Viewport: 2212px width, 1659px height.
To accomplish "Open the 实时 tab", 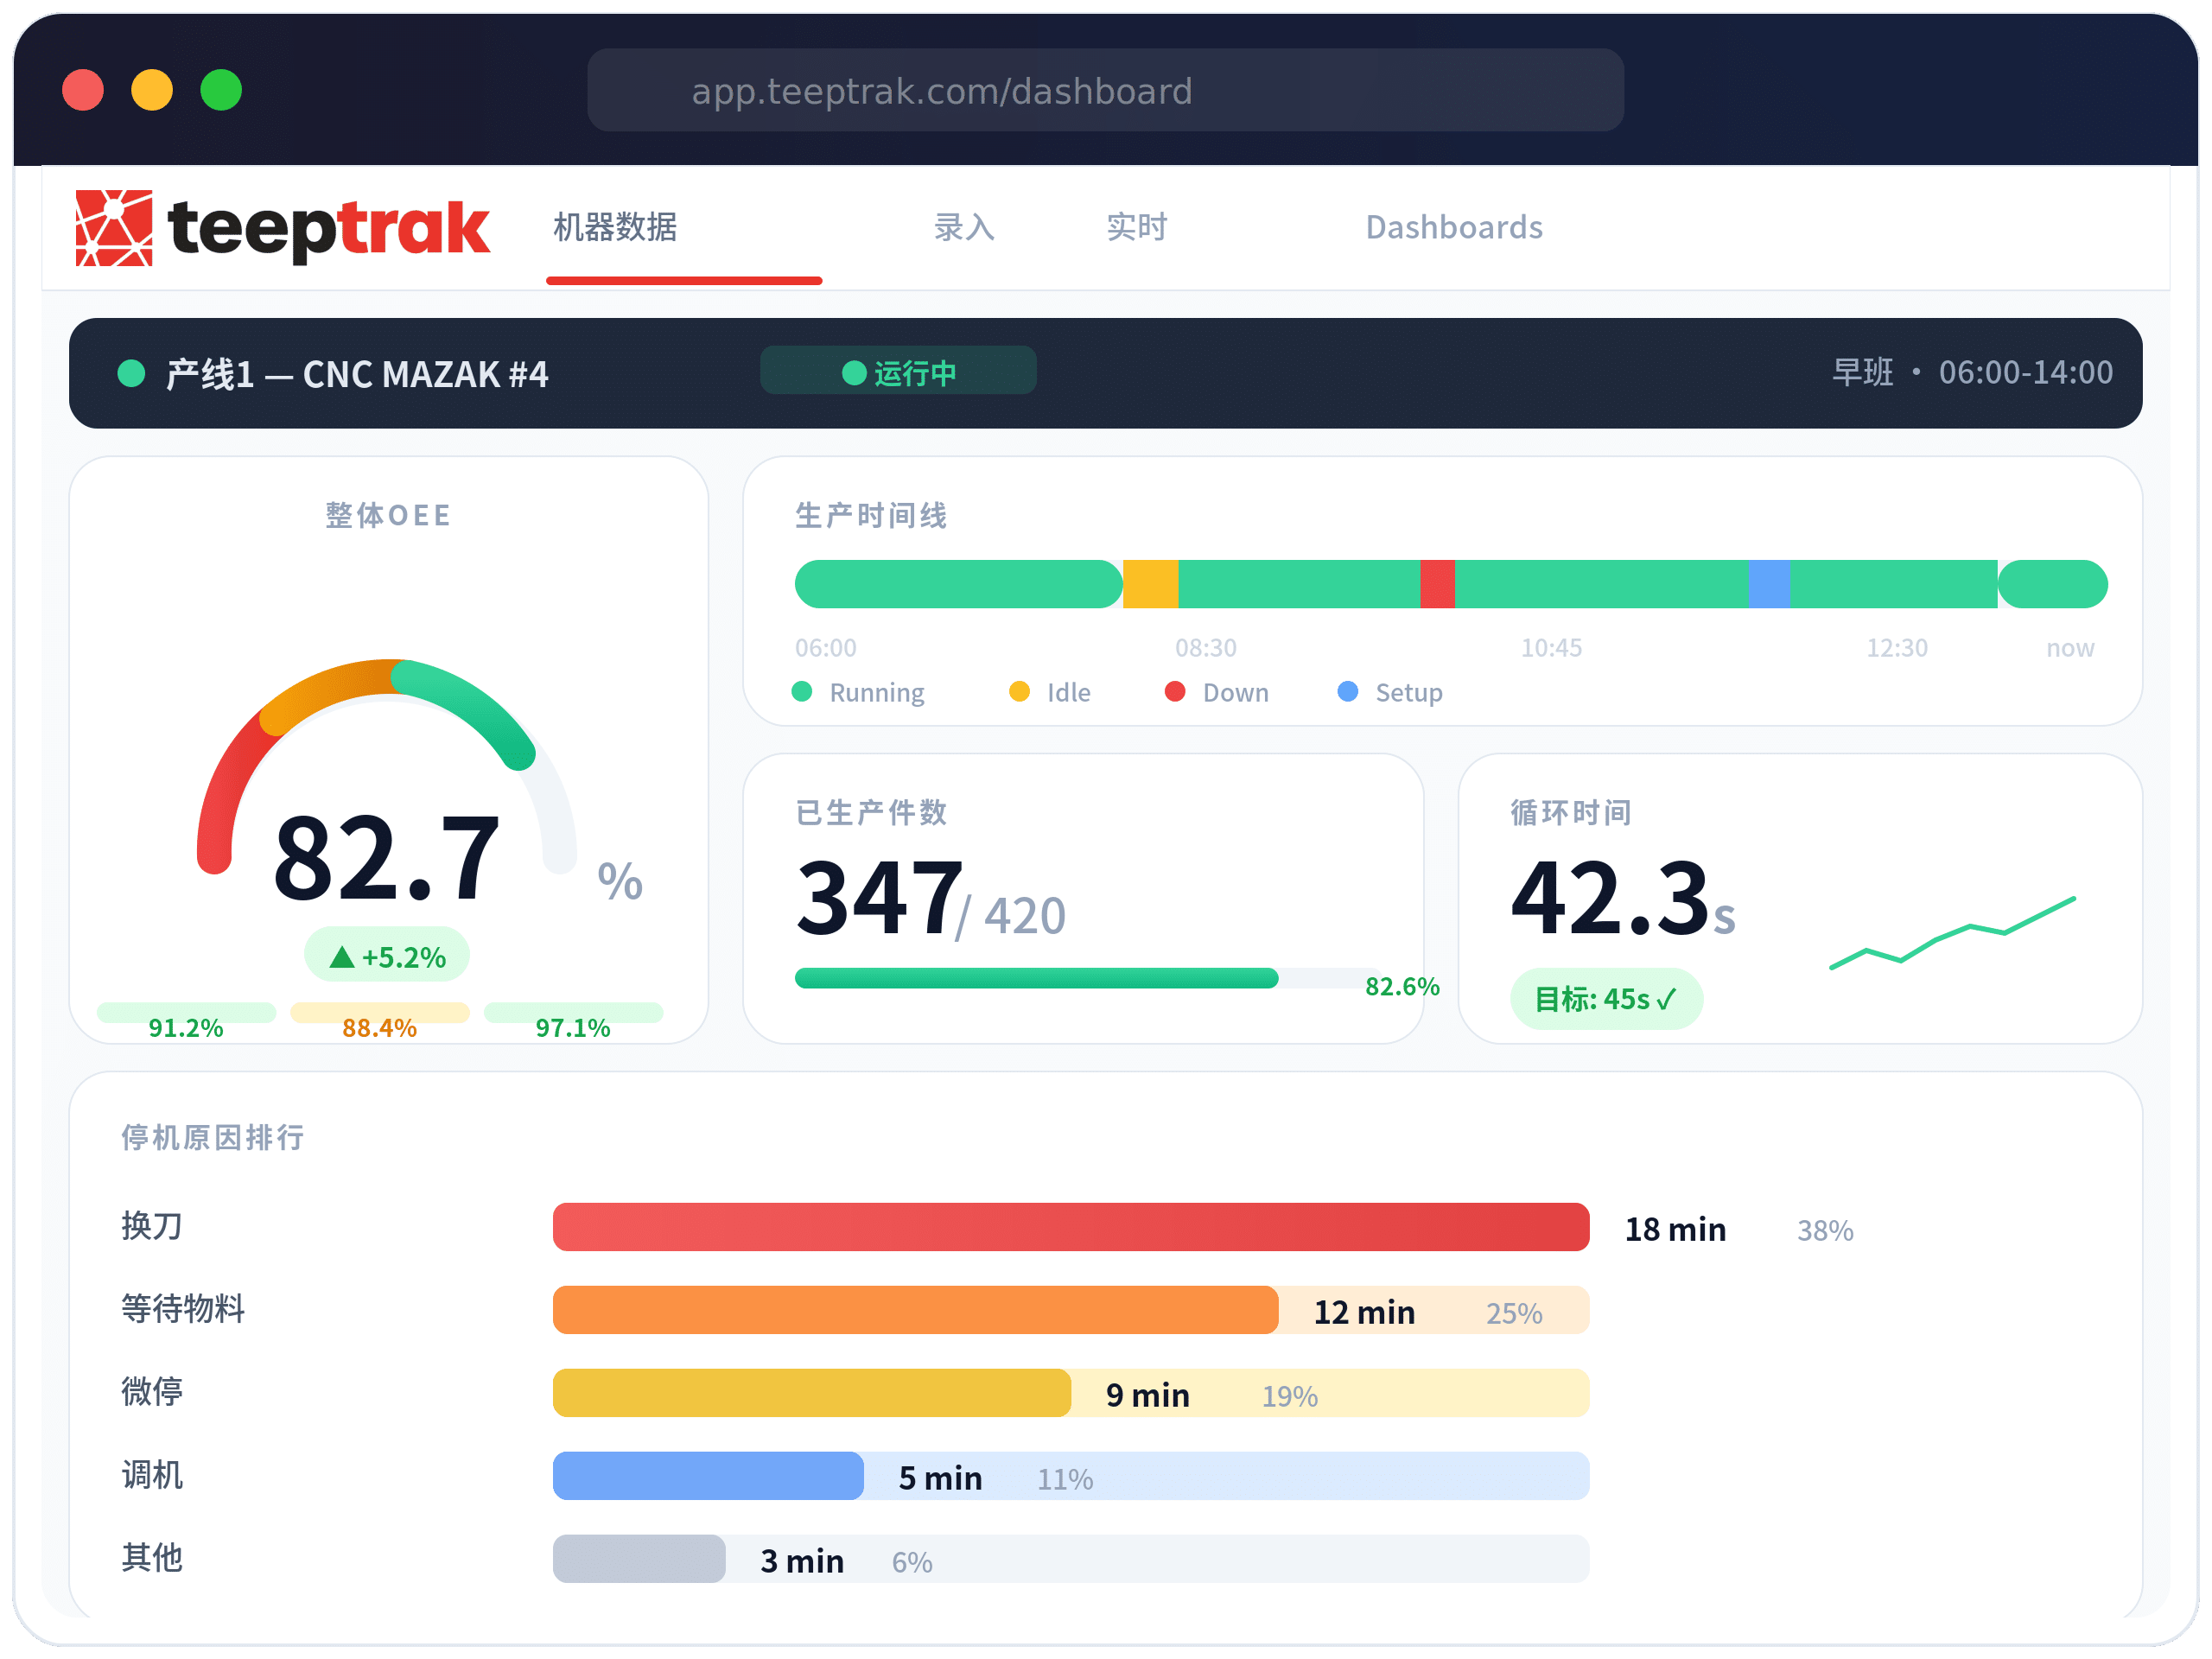I will pyautogui.click(x=1136, y=228).
